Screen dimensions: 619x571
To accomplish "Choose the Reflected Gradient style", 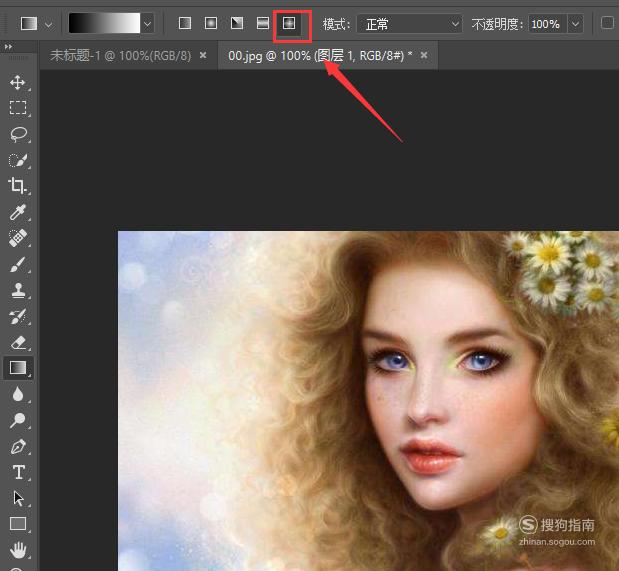I will 263,24.
